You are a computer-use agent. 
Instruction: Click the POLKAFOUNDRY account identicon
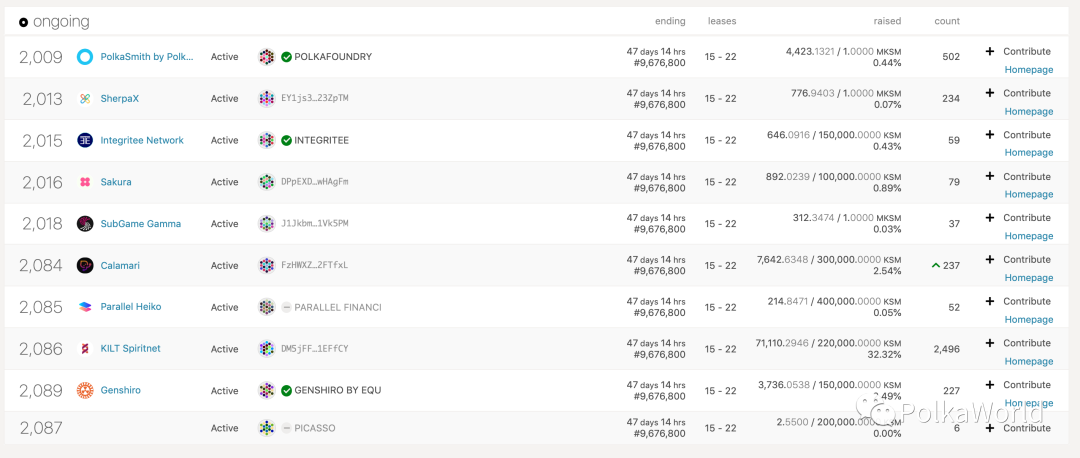(266, 57)
